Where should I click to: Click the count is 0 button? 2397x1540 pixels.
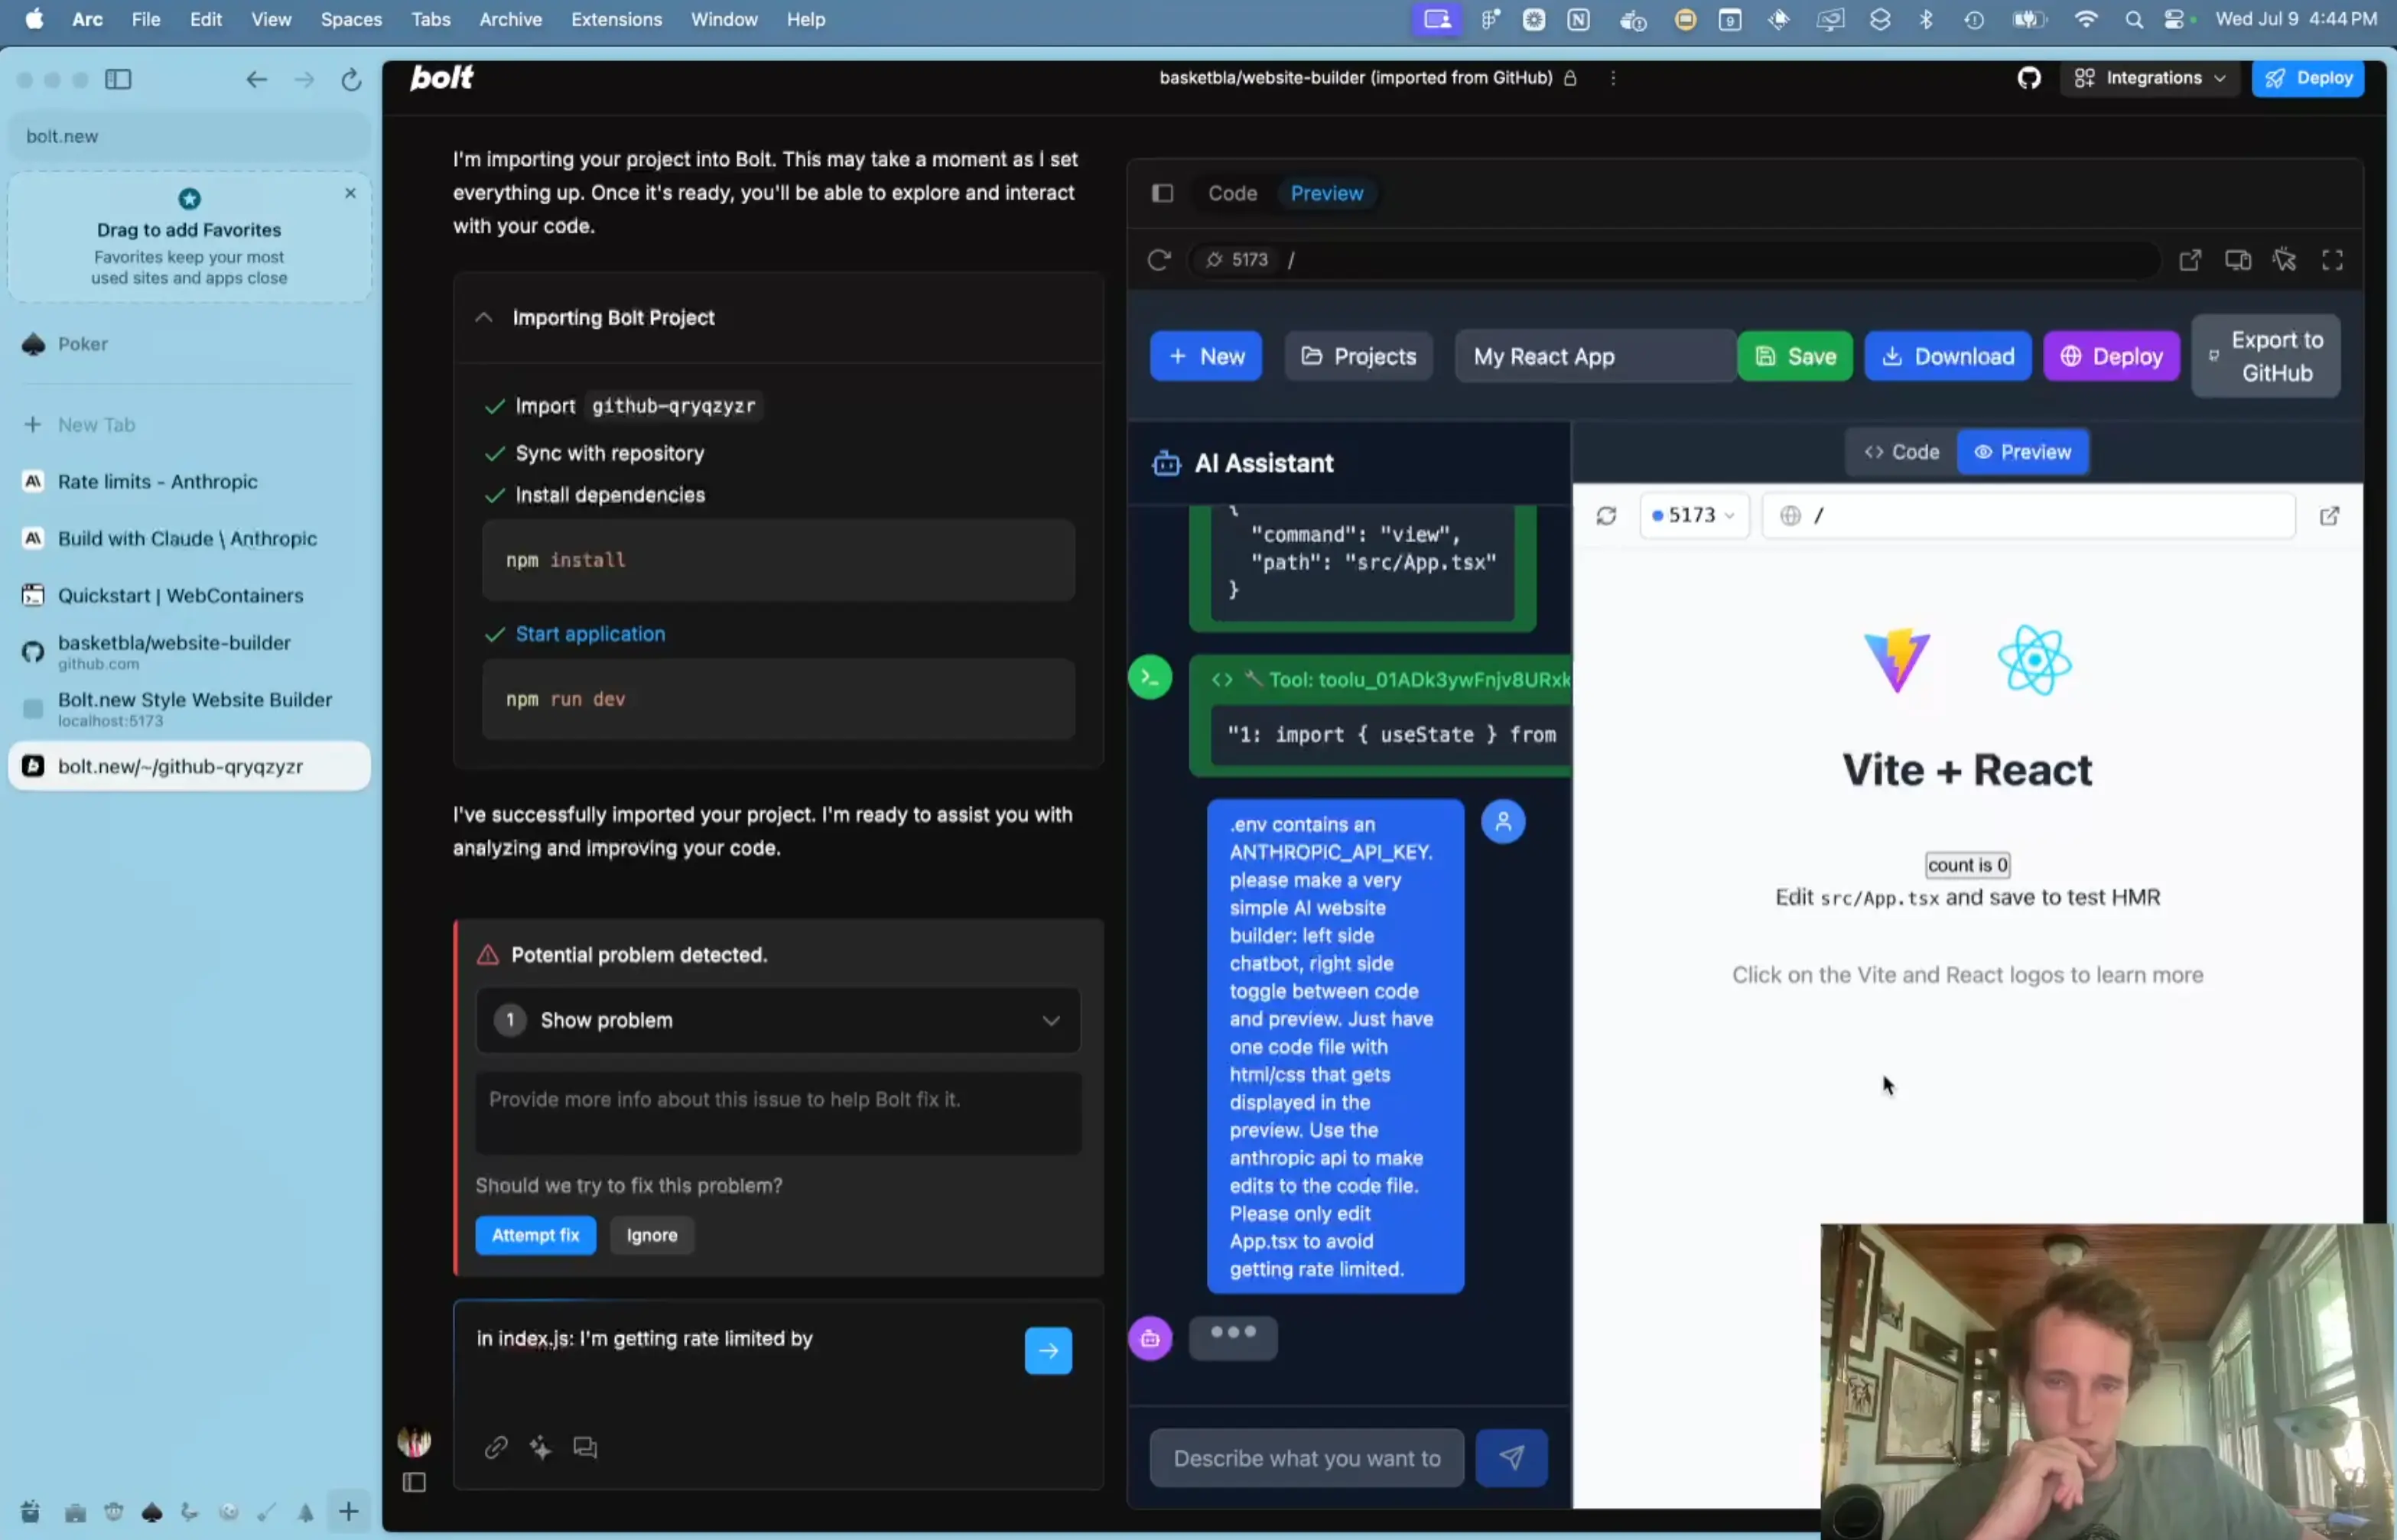1967,865
